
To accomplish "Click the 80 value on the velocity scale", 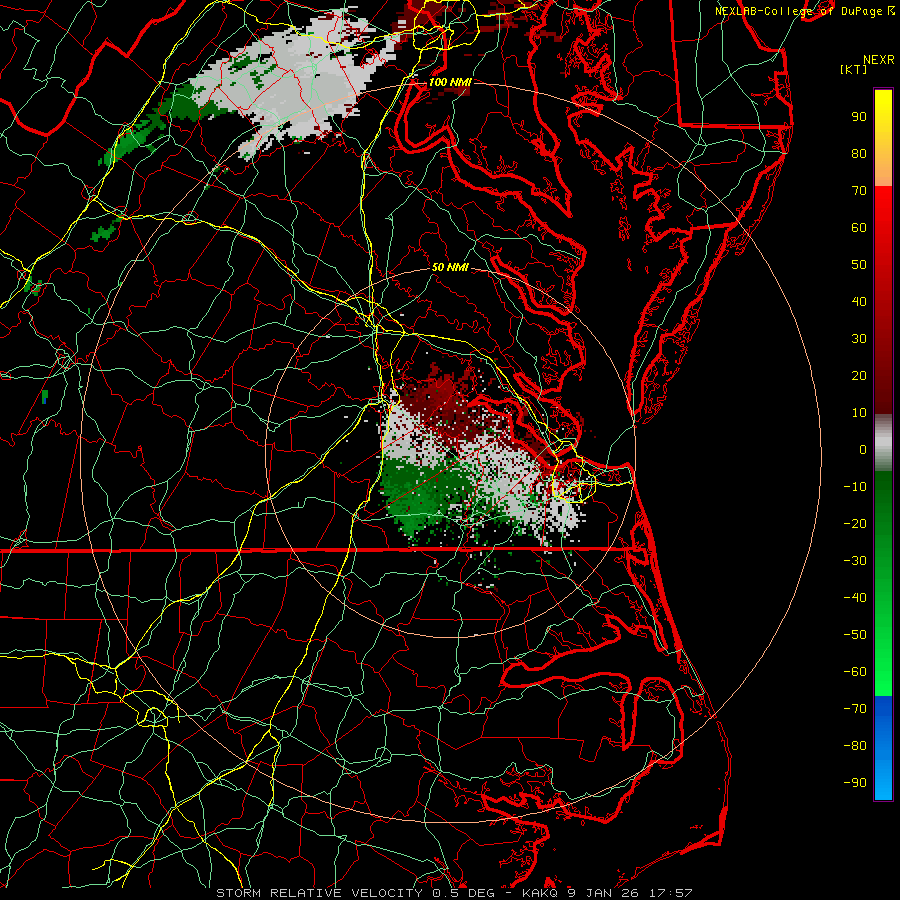I will pos(859,154).
